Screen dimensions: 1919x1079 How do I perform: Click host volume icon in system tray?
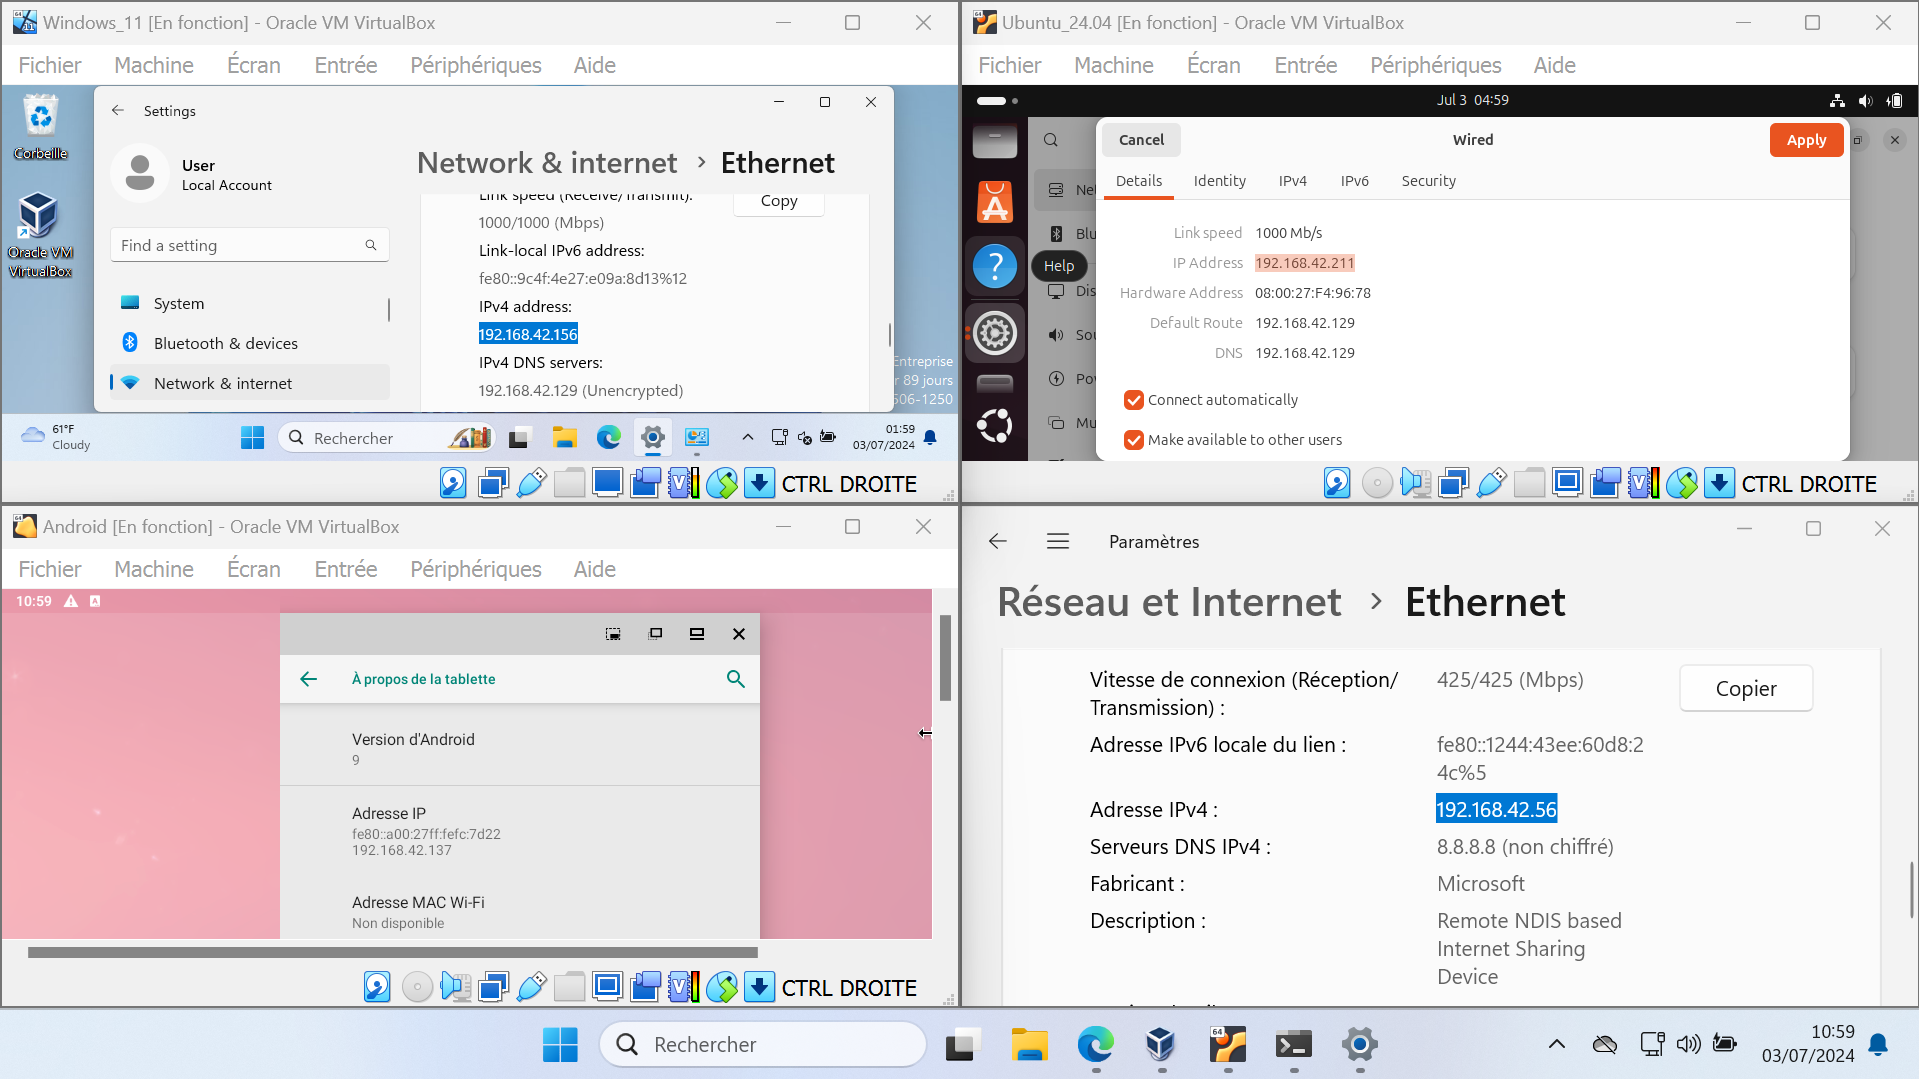click(x=1688, y=1045)
